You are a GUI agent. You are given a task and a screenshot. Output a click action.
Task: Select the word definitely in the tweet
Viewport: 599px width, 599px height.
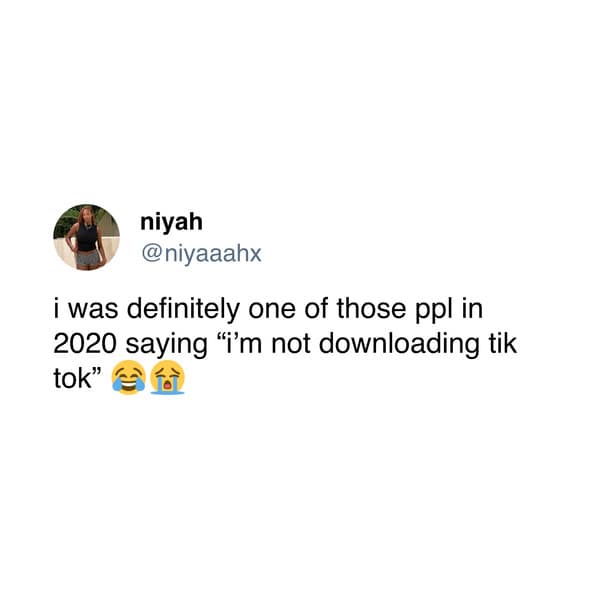[x=183, y=309]
